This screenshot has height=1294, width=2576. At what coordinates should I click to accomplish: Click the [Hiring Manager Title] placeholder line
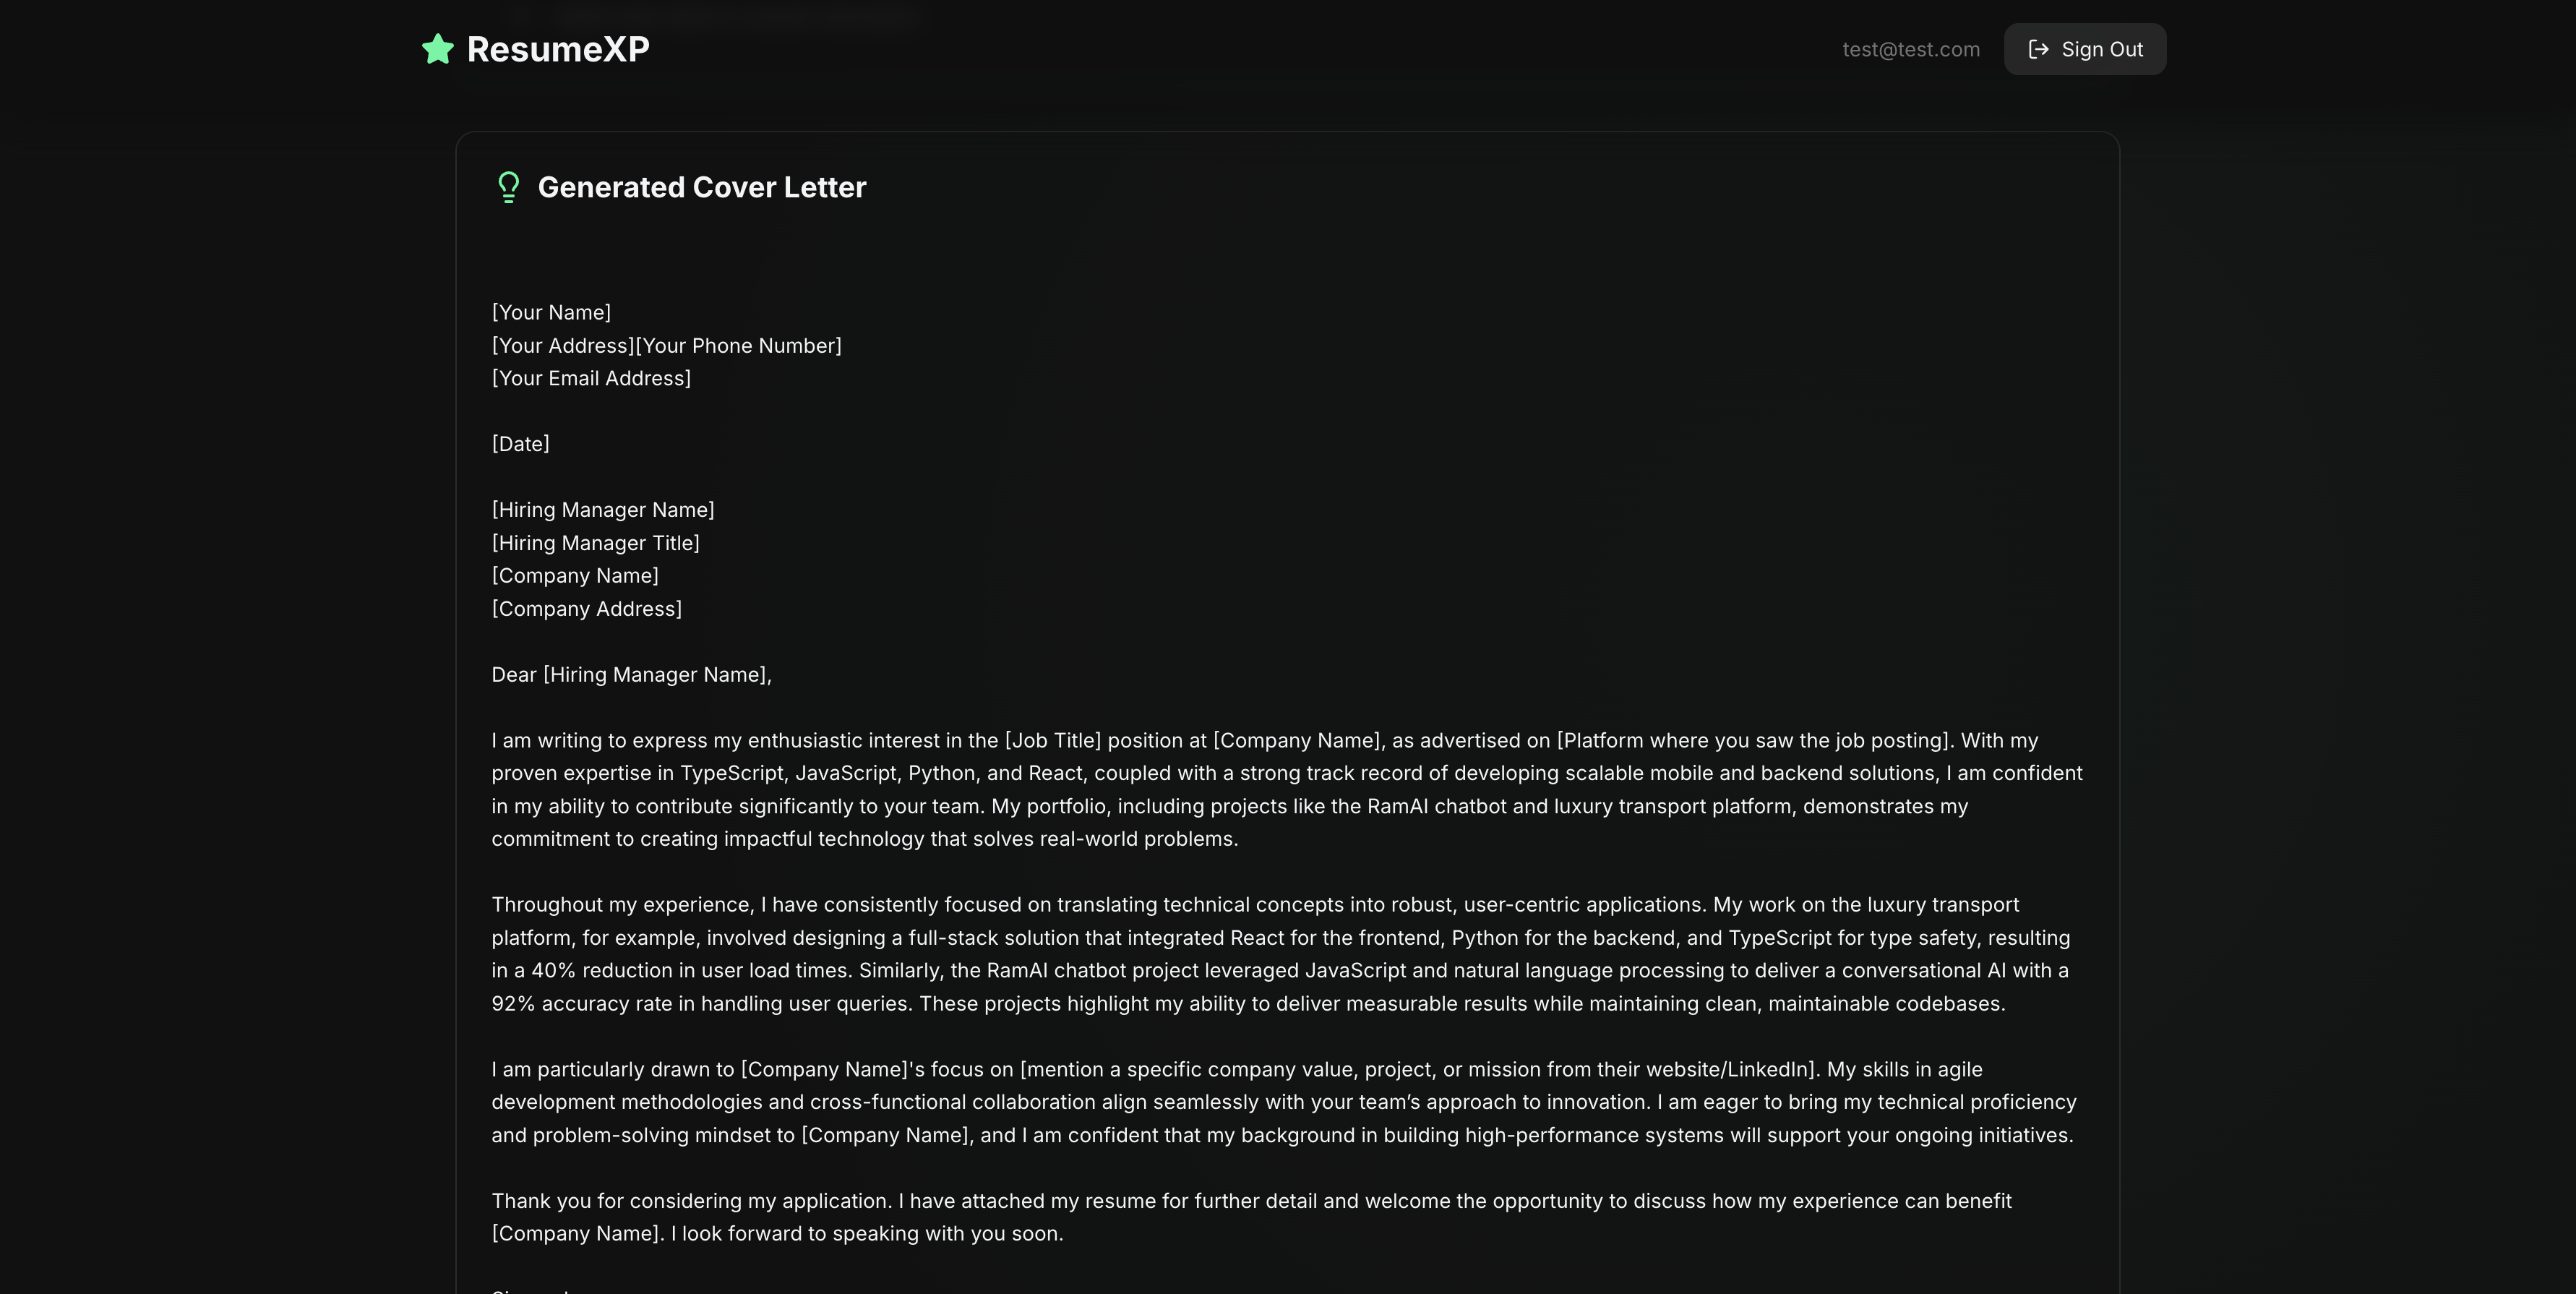[595, 543]
